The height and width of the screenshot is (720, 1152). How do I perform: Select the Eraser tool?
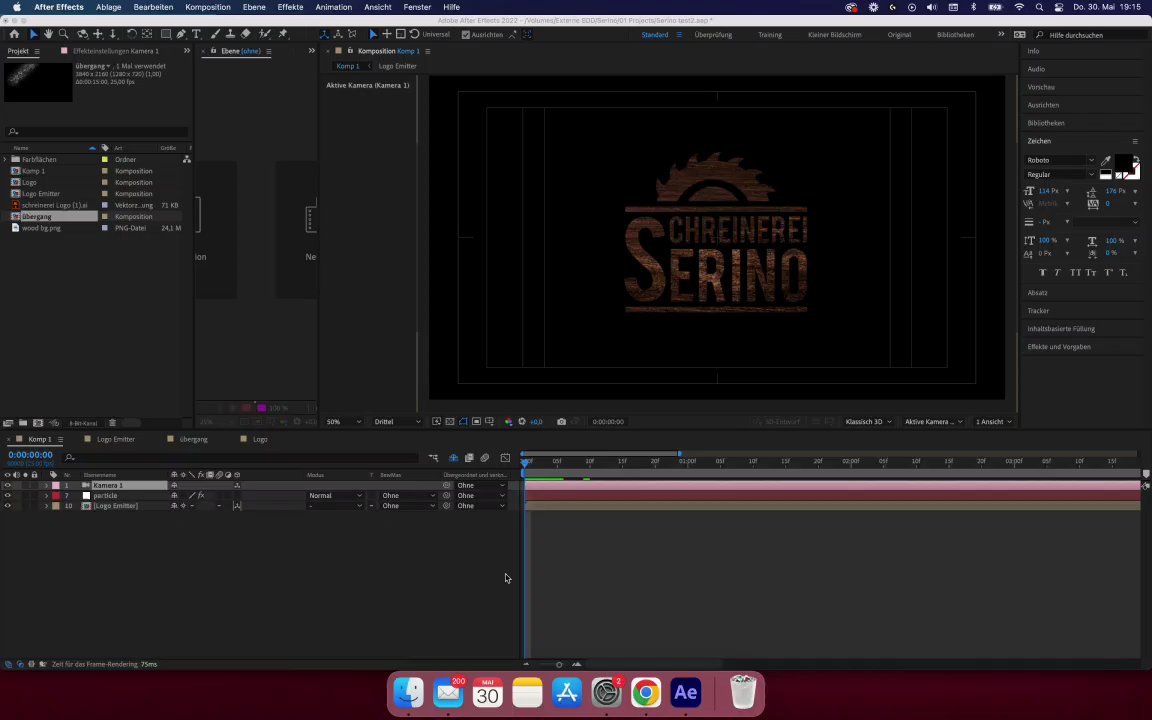click(x=245, y=34)
